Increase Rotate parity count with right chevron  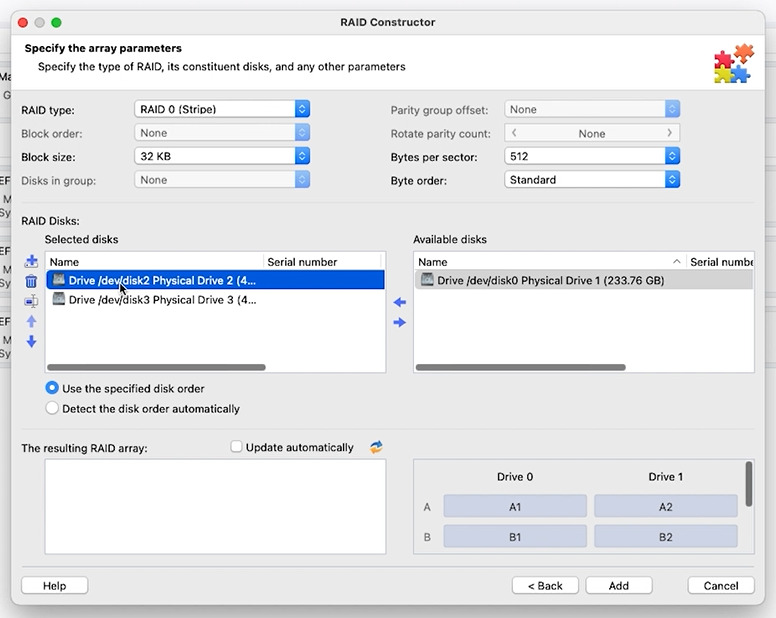[670, 133]
